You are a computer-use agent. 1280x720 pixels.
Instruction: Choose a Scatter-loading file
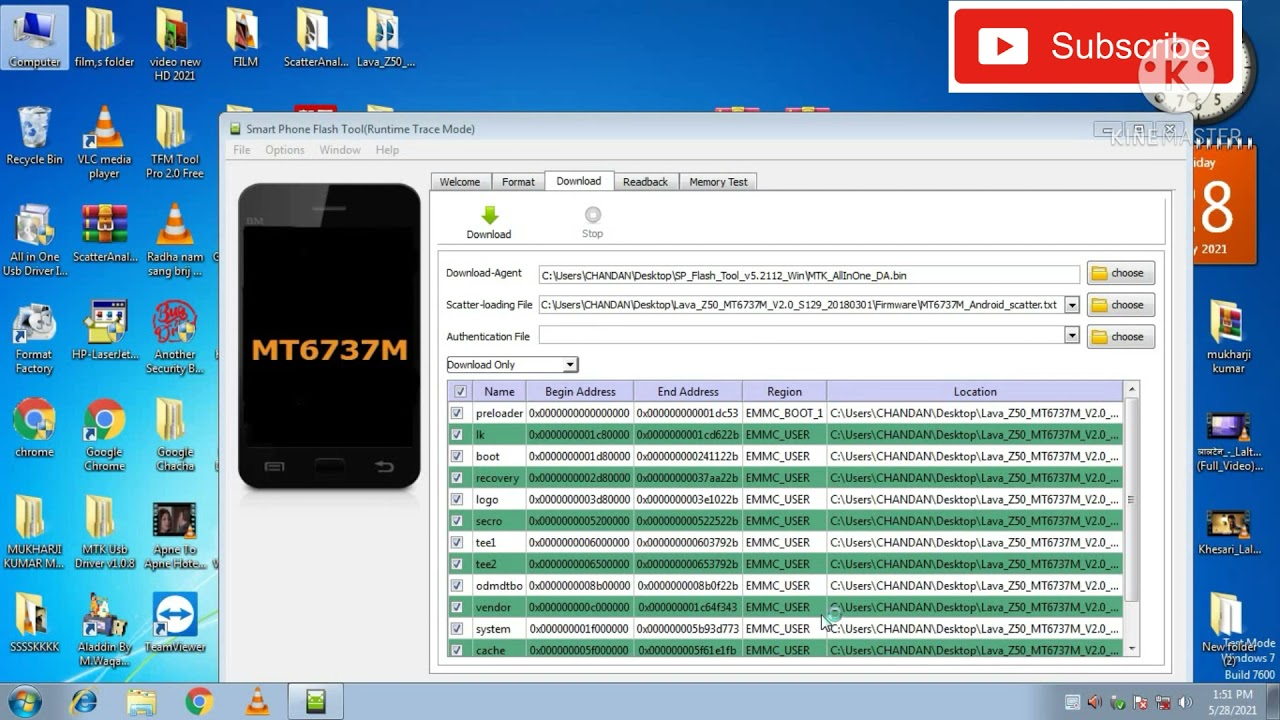[x=1121, y=305]
